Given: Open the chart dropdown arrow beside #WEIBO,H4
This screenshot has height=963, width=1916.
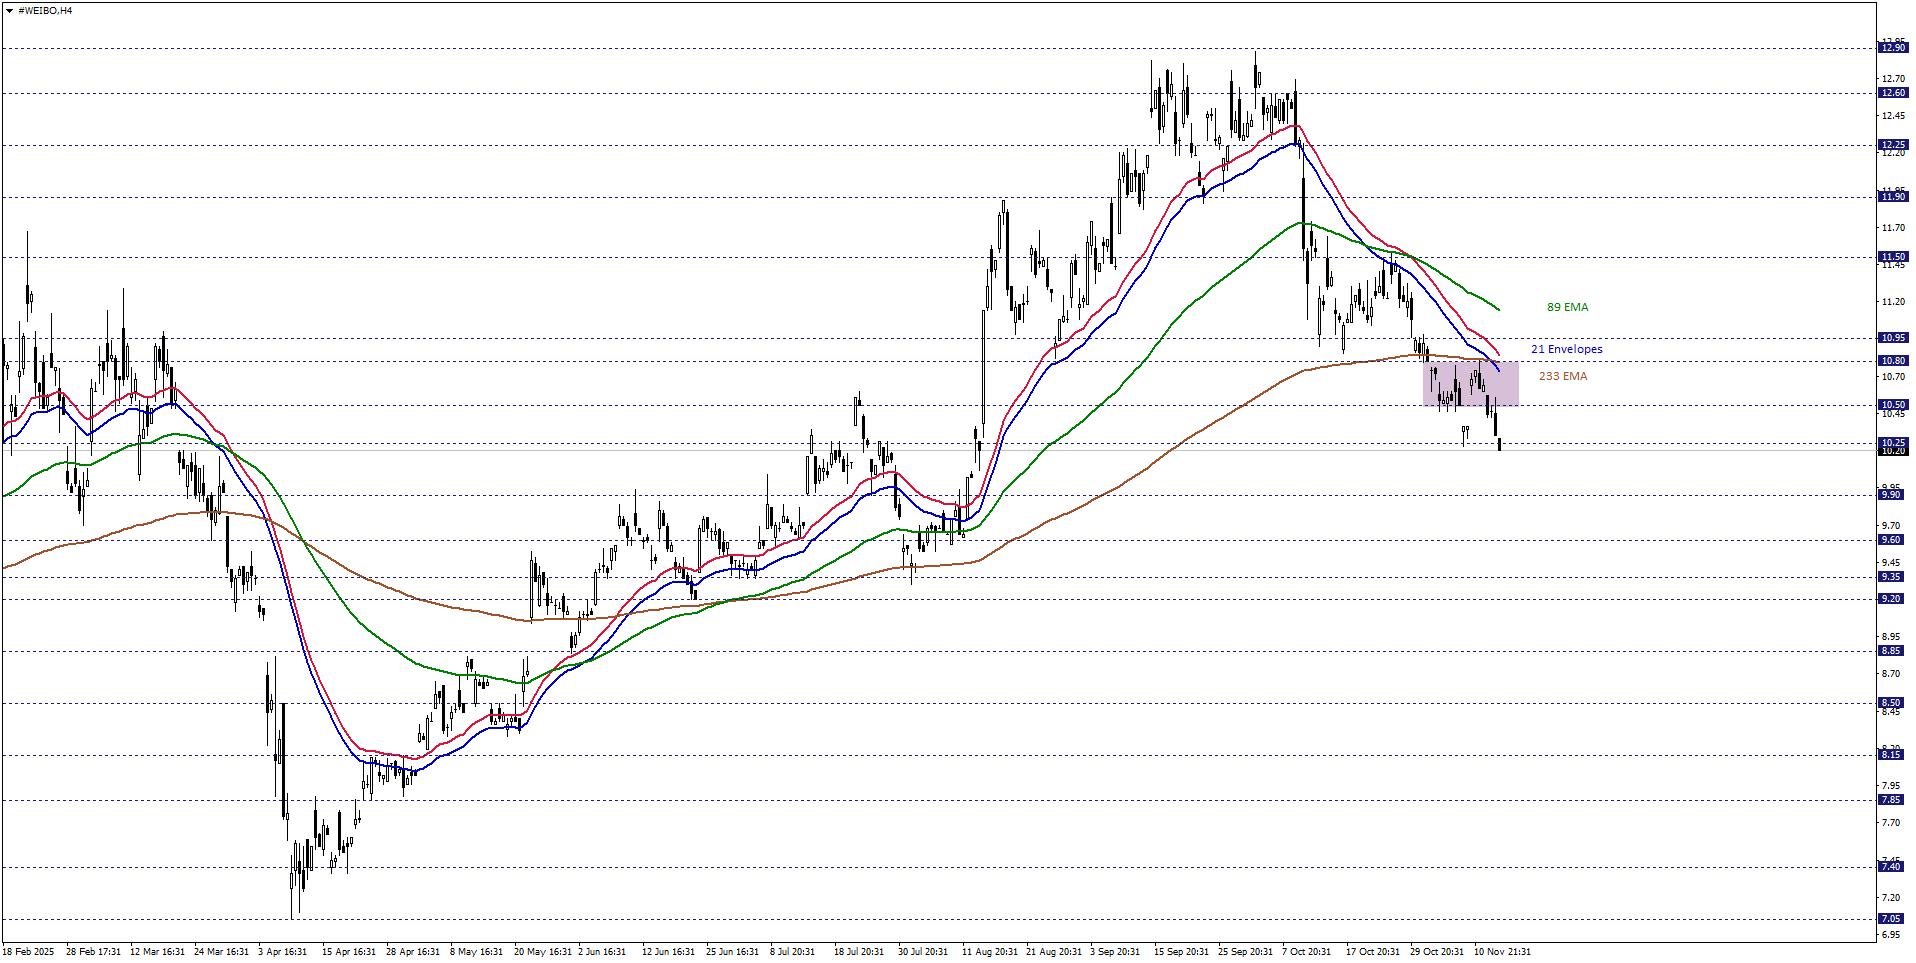Looking at the screenshot, I should pos(9,11).
